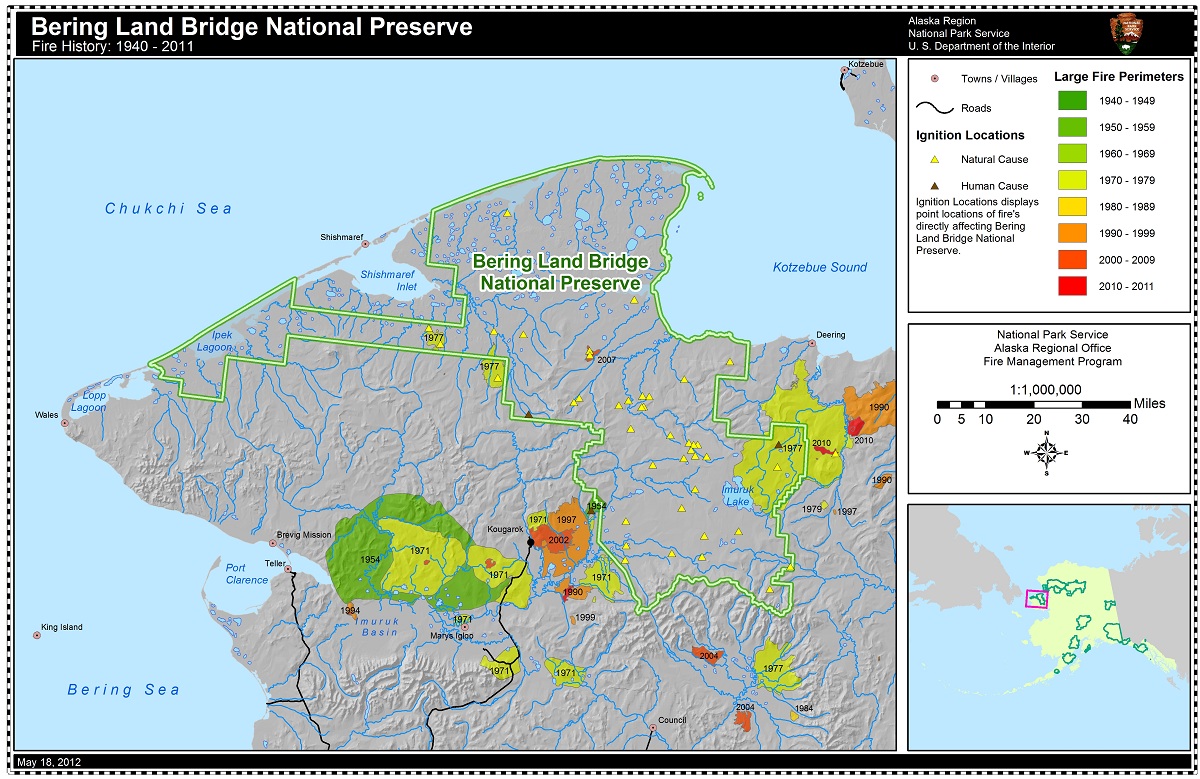Click the 'Ignition Locations' legend heading
The image size is (1200, 779).
point(970,135)
